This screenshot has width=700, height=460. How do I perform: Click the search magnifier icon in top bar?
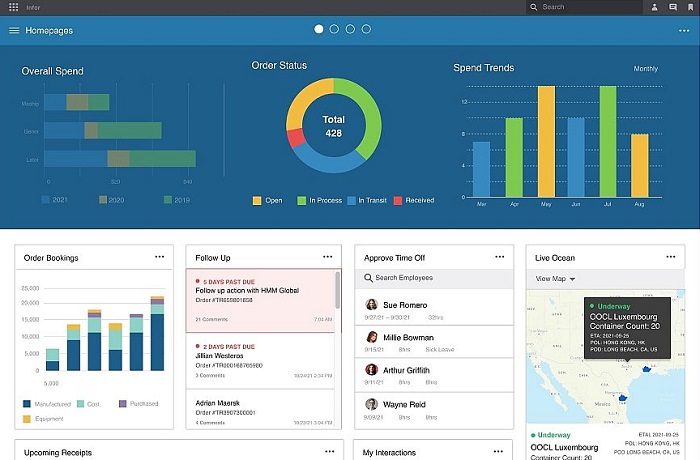[x=533, y=7]
